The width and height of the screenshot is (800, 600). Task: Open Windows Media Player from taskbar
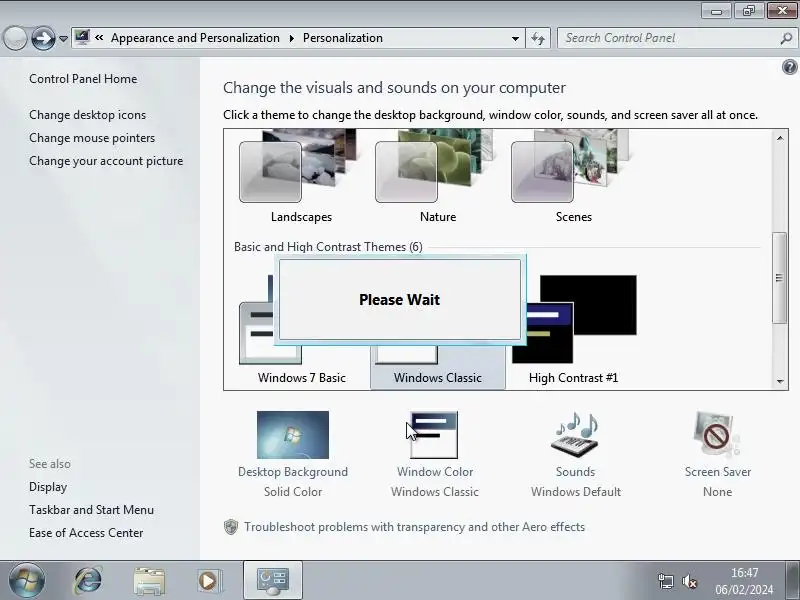click(208, 581)
